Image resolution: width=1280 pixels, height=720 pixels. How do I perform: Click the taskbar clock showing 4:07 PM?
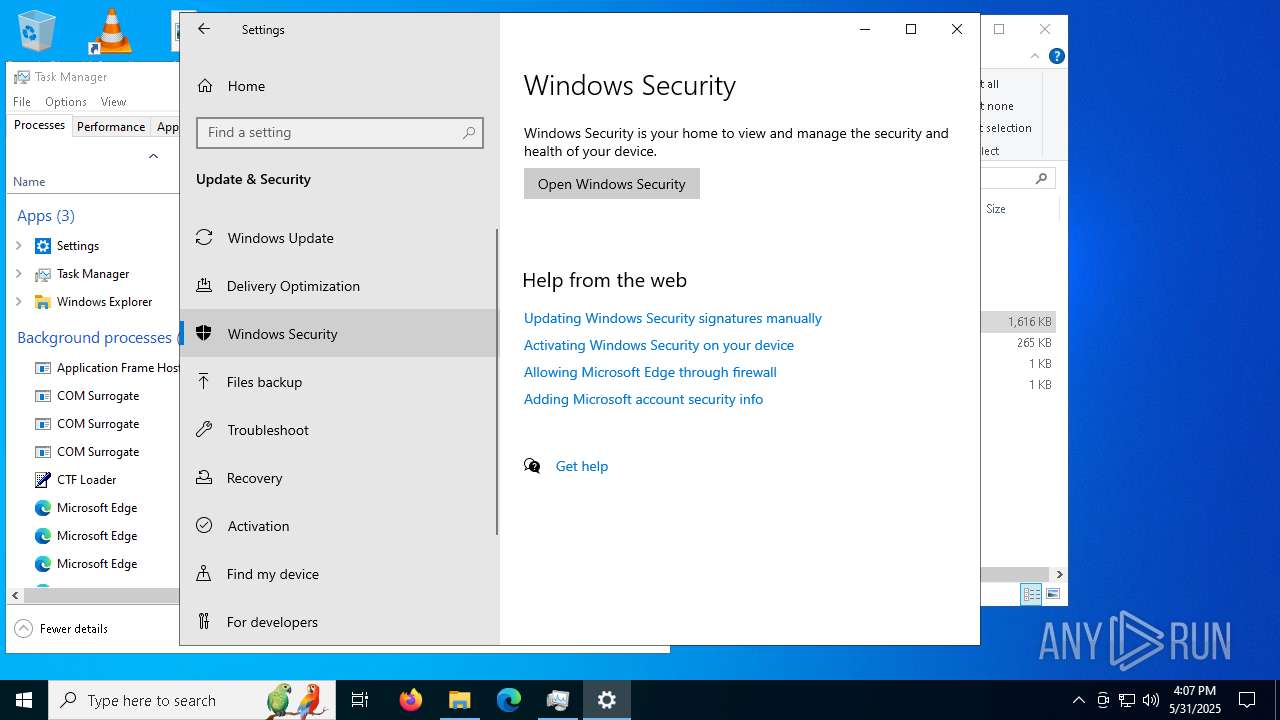[x=1195, y=700]
